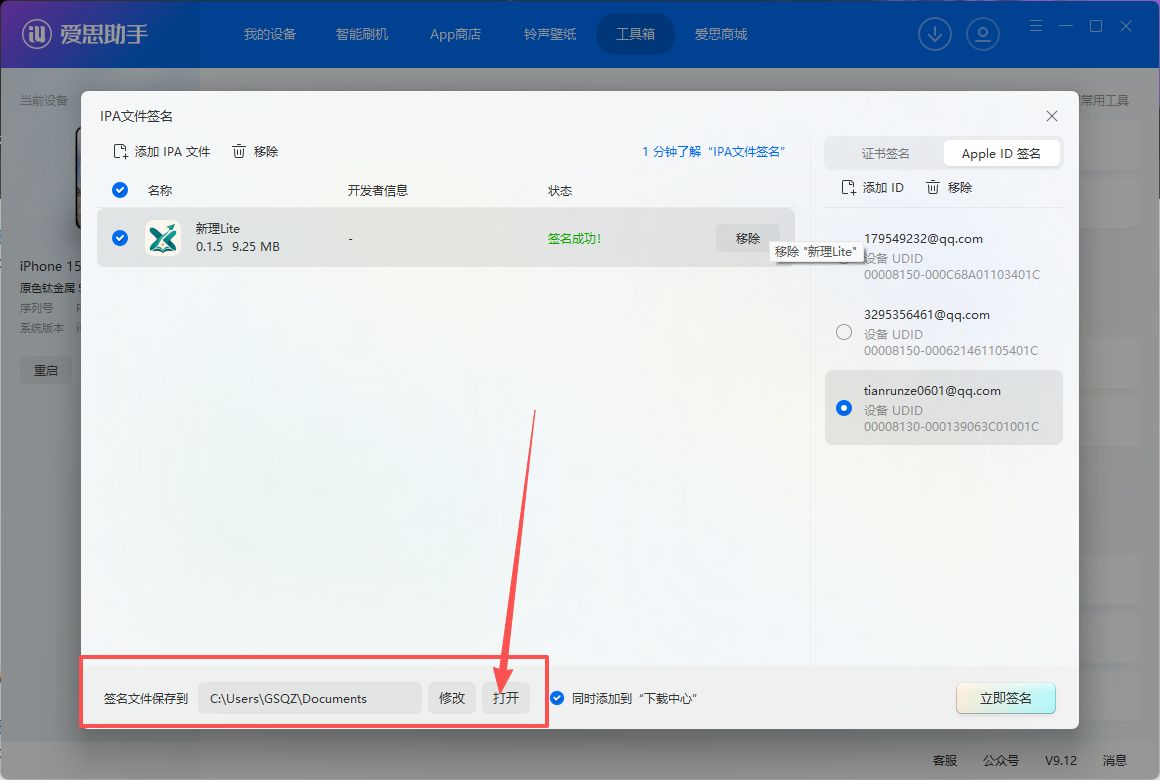Click the 签名成功! status text
The image size is (1160, 780).
[574, 238]
